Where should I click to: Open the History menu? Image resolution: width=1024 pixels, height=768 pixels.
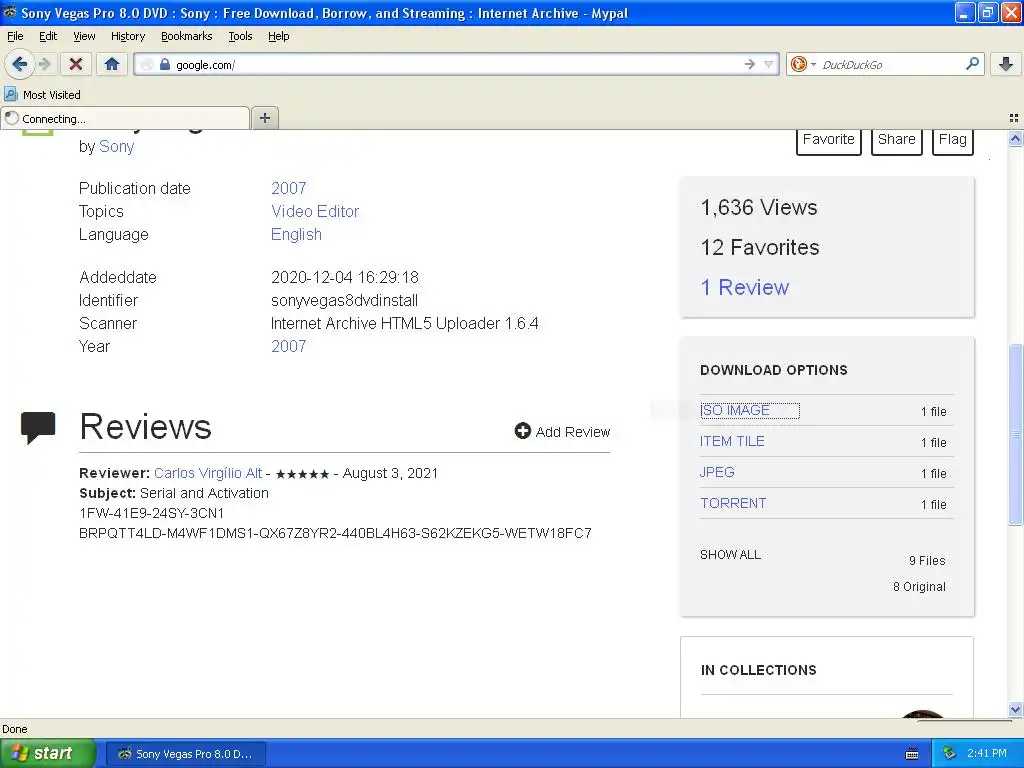[x=127, y=36]
